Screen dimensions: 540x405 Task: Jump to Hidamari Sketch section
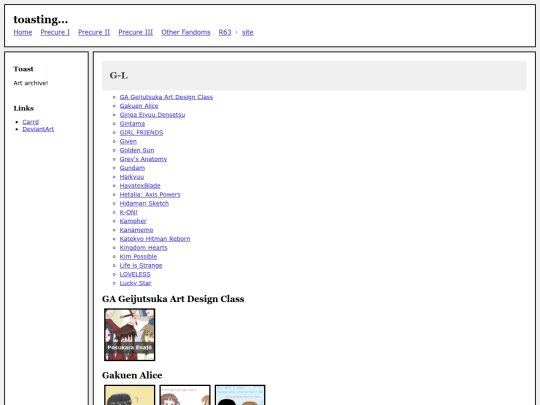pyautogui.click(x=144, y=204)
